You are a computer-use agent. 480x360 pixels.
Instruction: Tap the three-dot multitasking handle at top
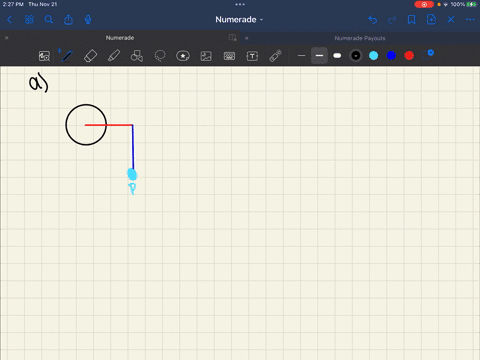click(240, 4)
